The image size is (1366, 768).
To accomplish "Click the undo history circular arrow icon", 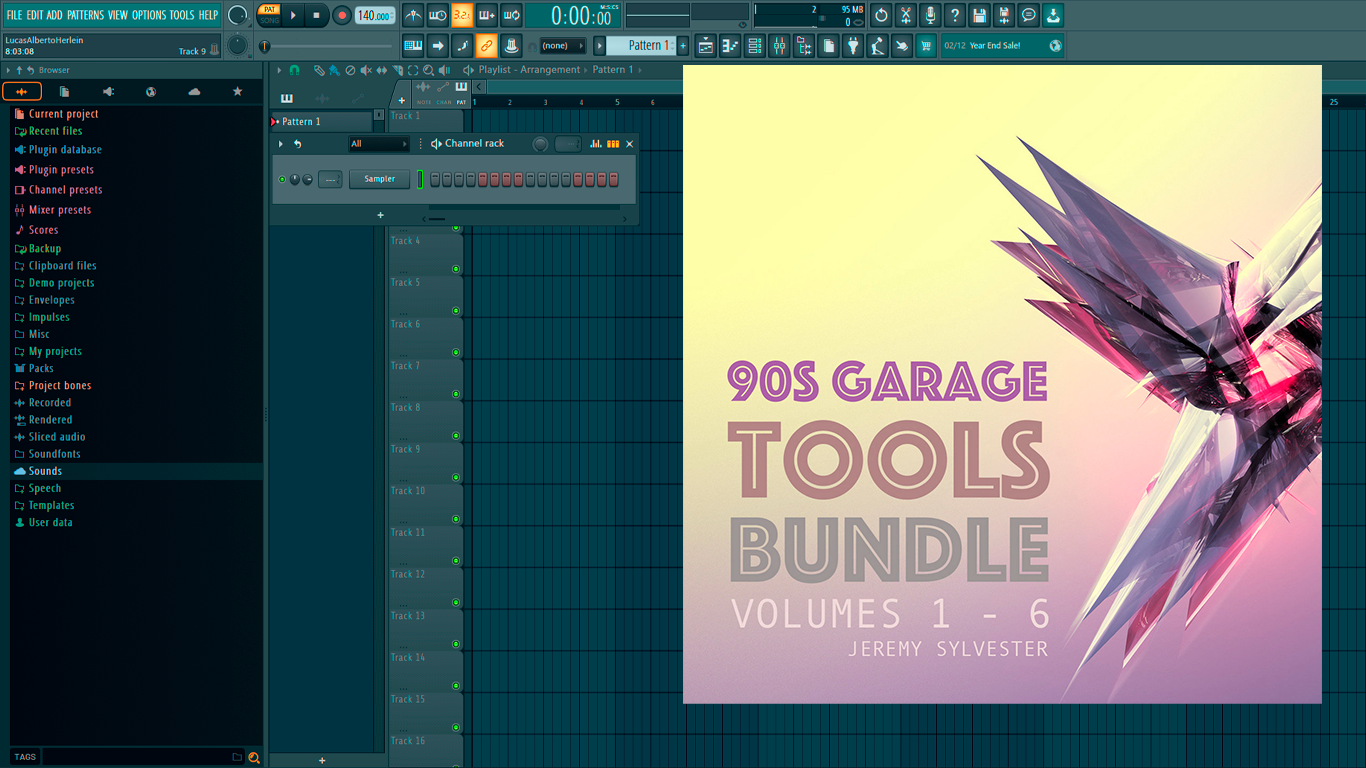I will click(x=881, y=15).
